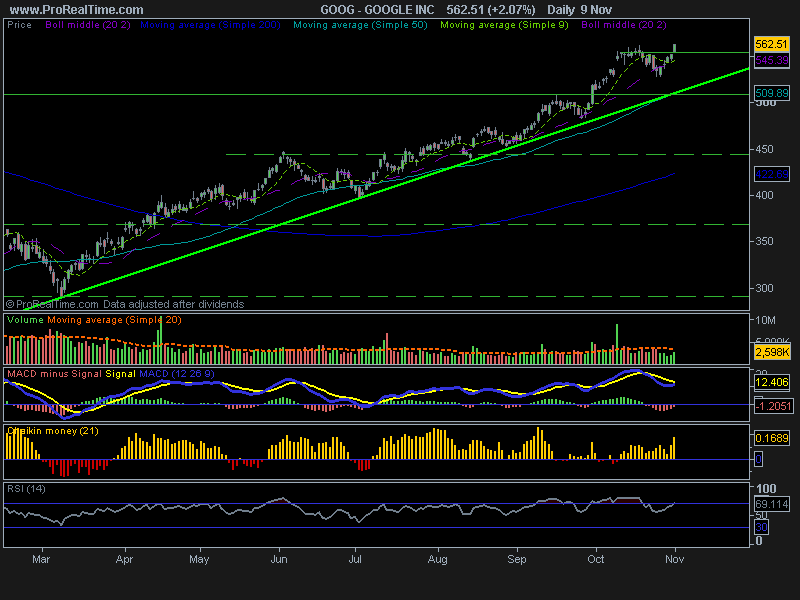
Task: Click the Chaikin money (21) label
Action: 53,431
